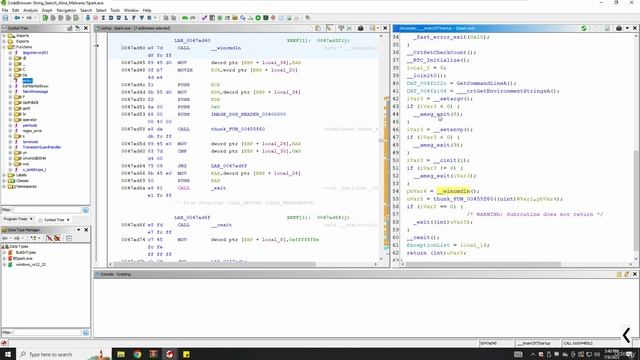Open the Navigation menu
Screen dimensions: 640x360
click(x=66, y=10)
